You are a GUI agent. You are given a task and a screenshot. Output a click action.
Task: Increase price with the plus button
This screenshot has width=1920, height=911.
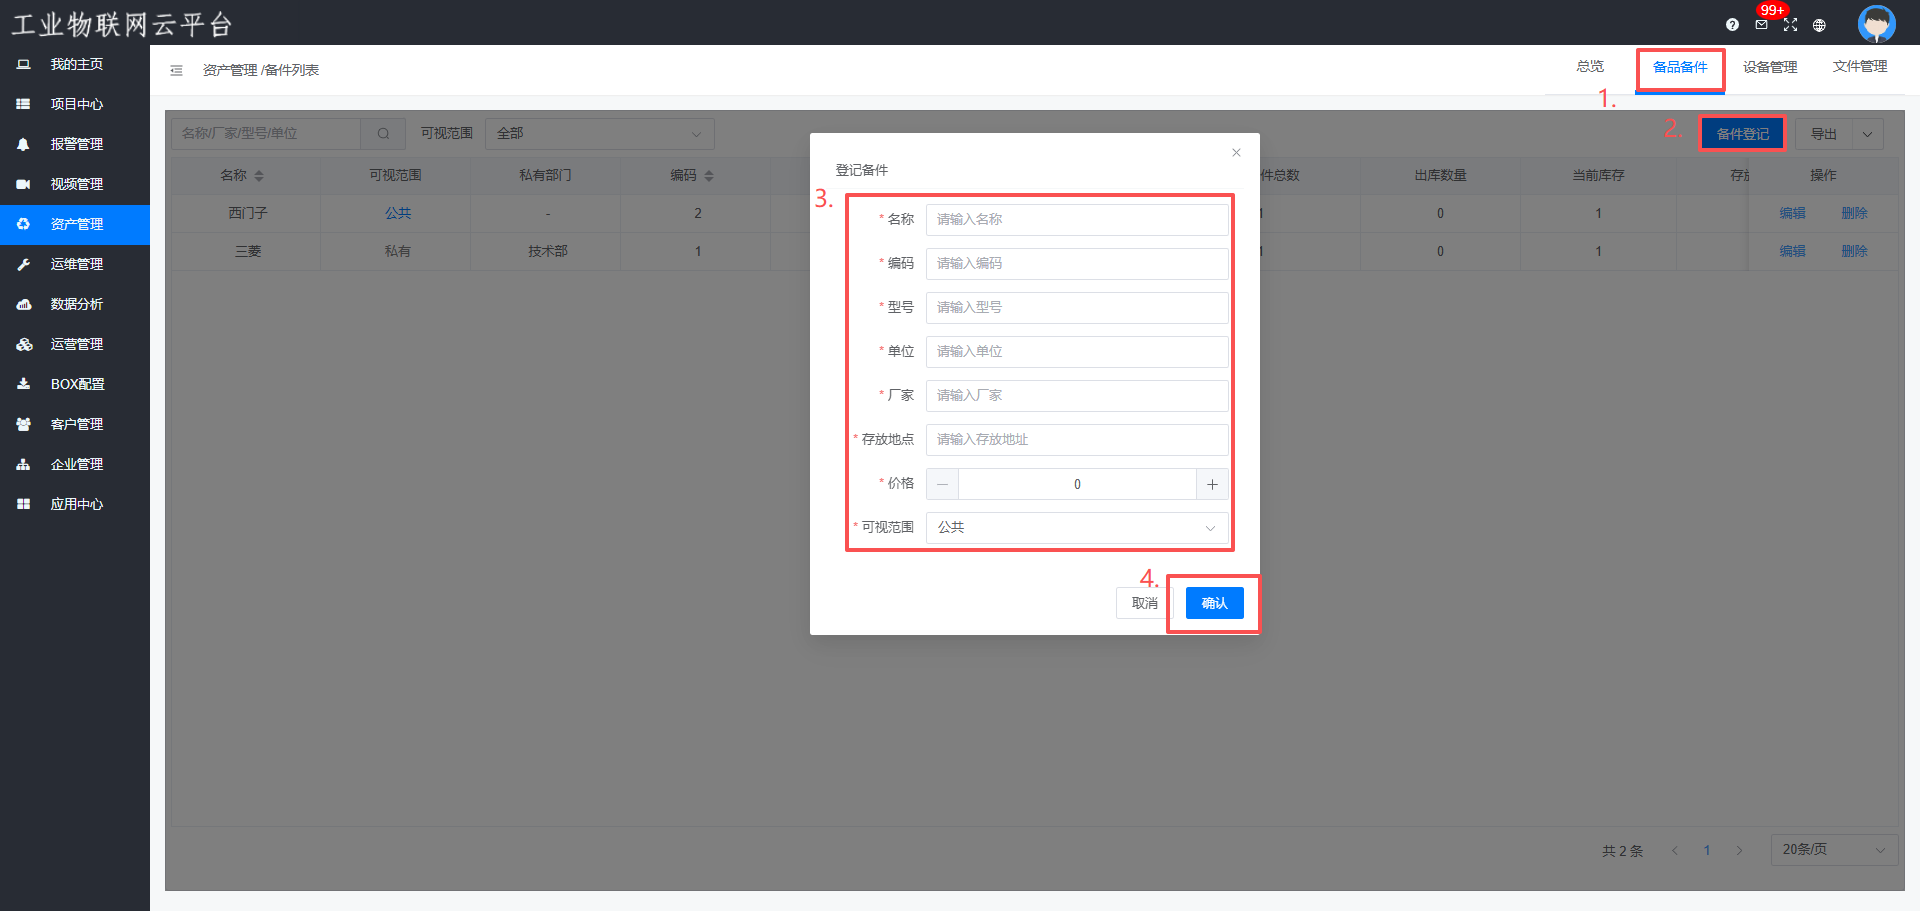click(x=1212, y=484)
